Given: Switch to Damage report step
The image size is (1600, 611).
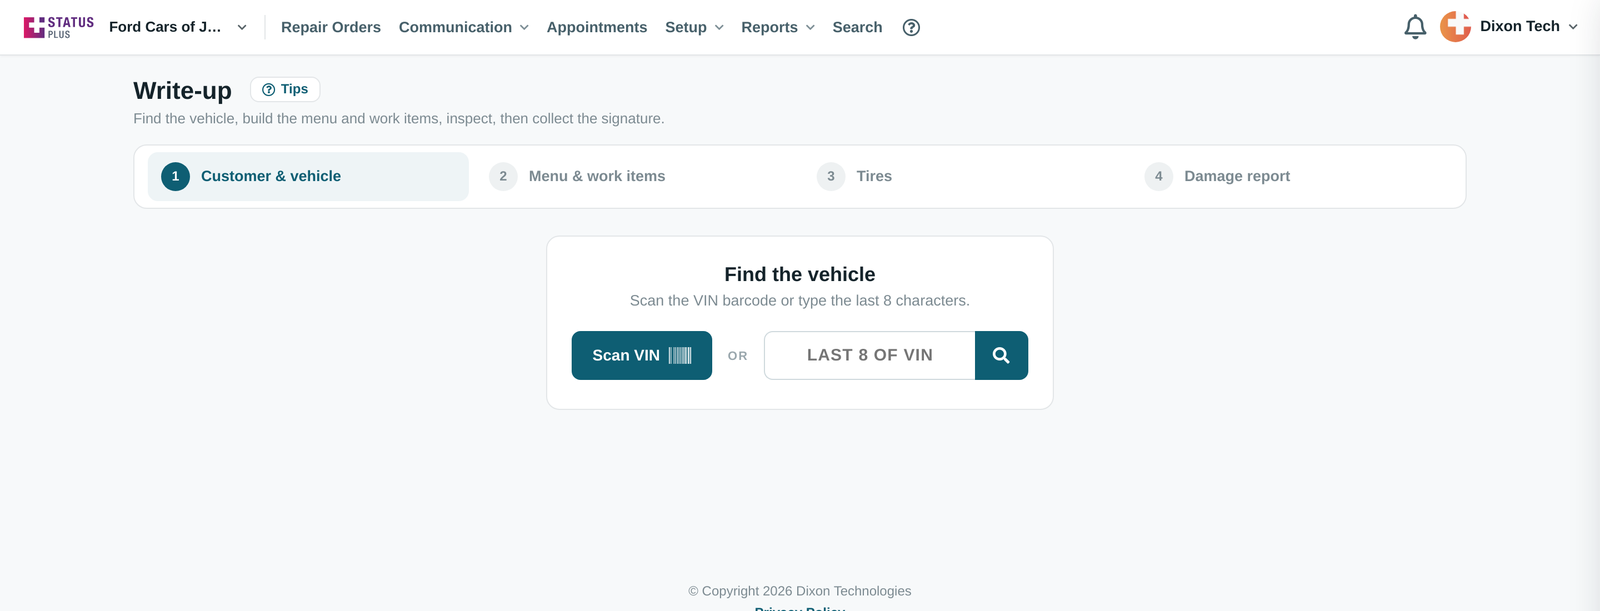Looking at the screenshot, I should 1292,176.
